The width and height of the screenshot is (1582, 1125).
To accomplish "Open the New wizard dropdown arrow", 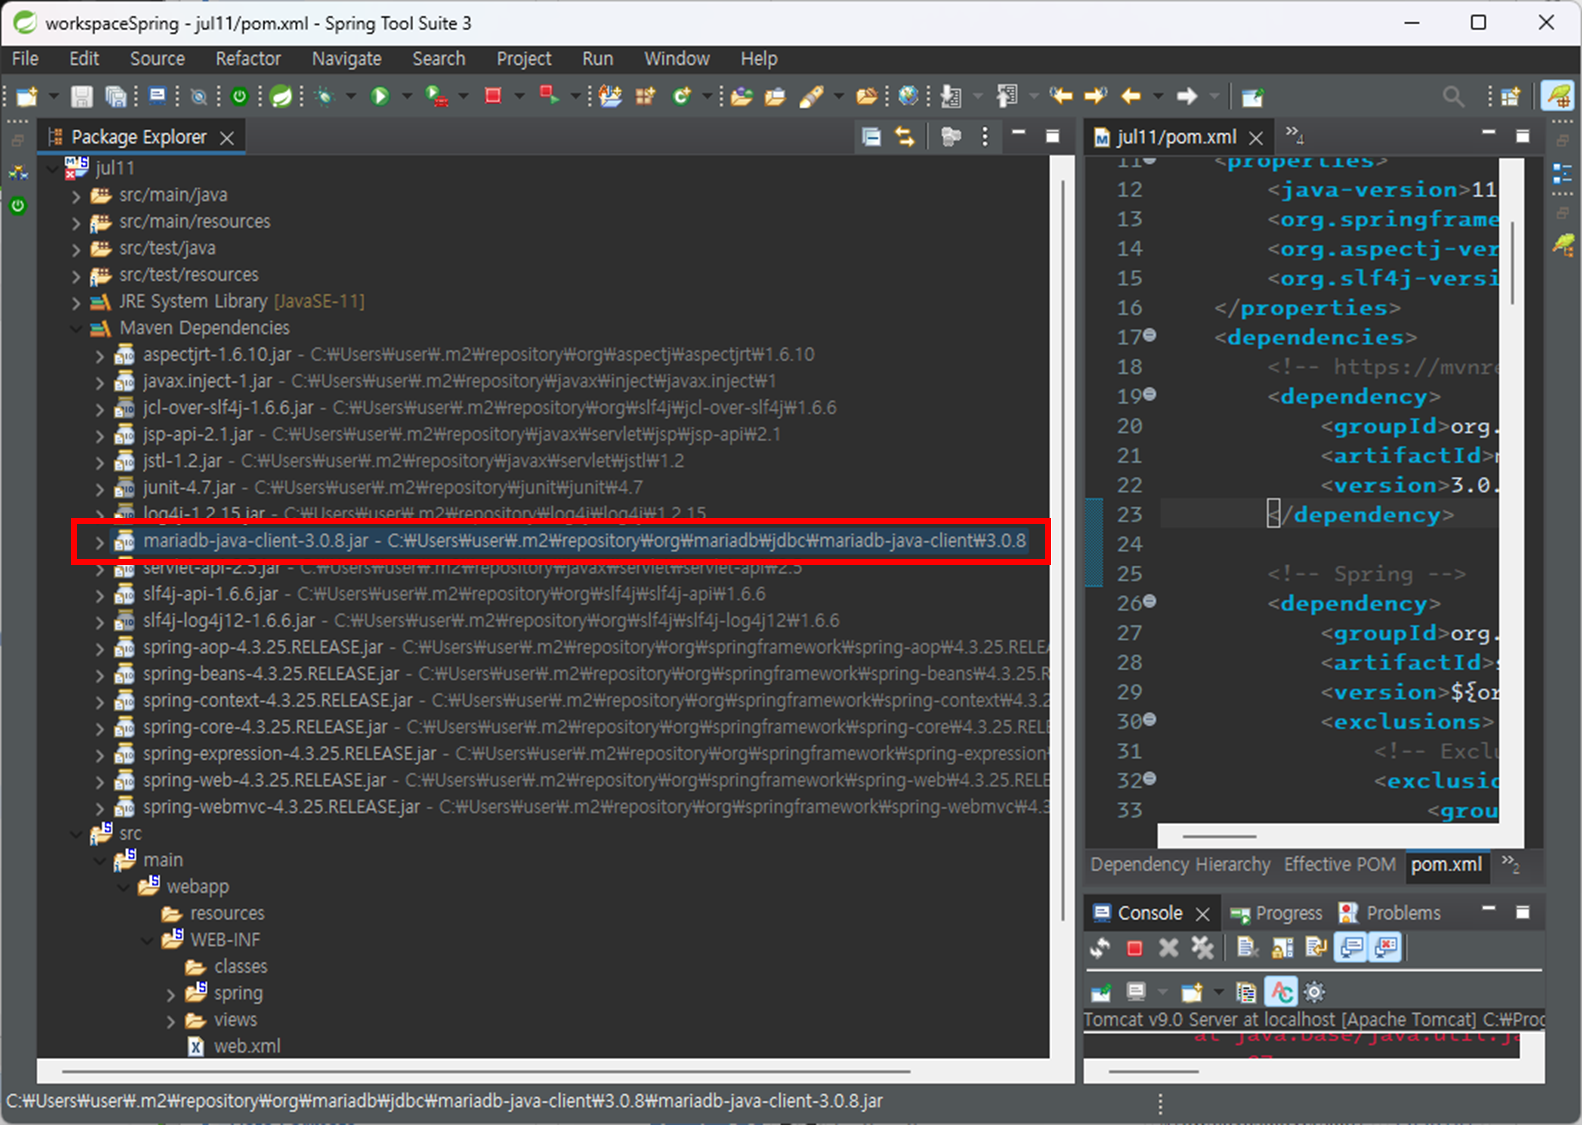I will click(53, 96).
